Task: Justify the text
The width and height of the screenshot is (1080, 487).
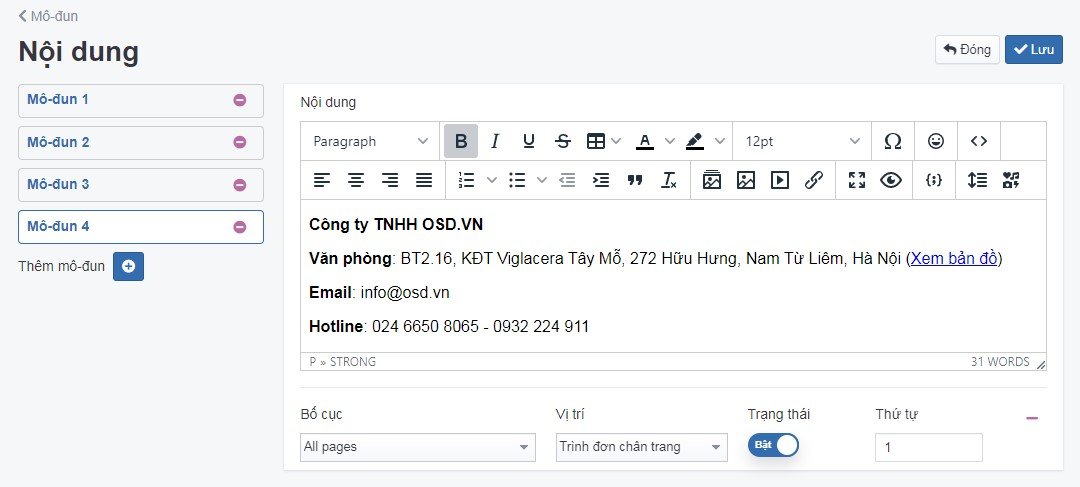Action: pyautogui.click(x=424, y=180)
